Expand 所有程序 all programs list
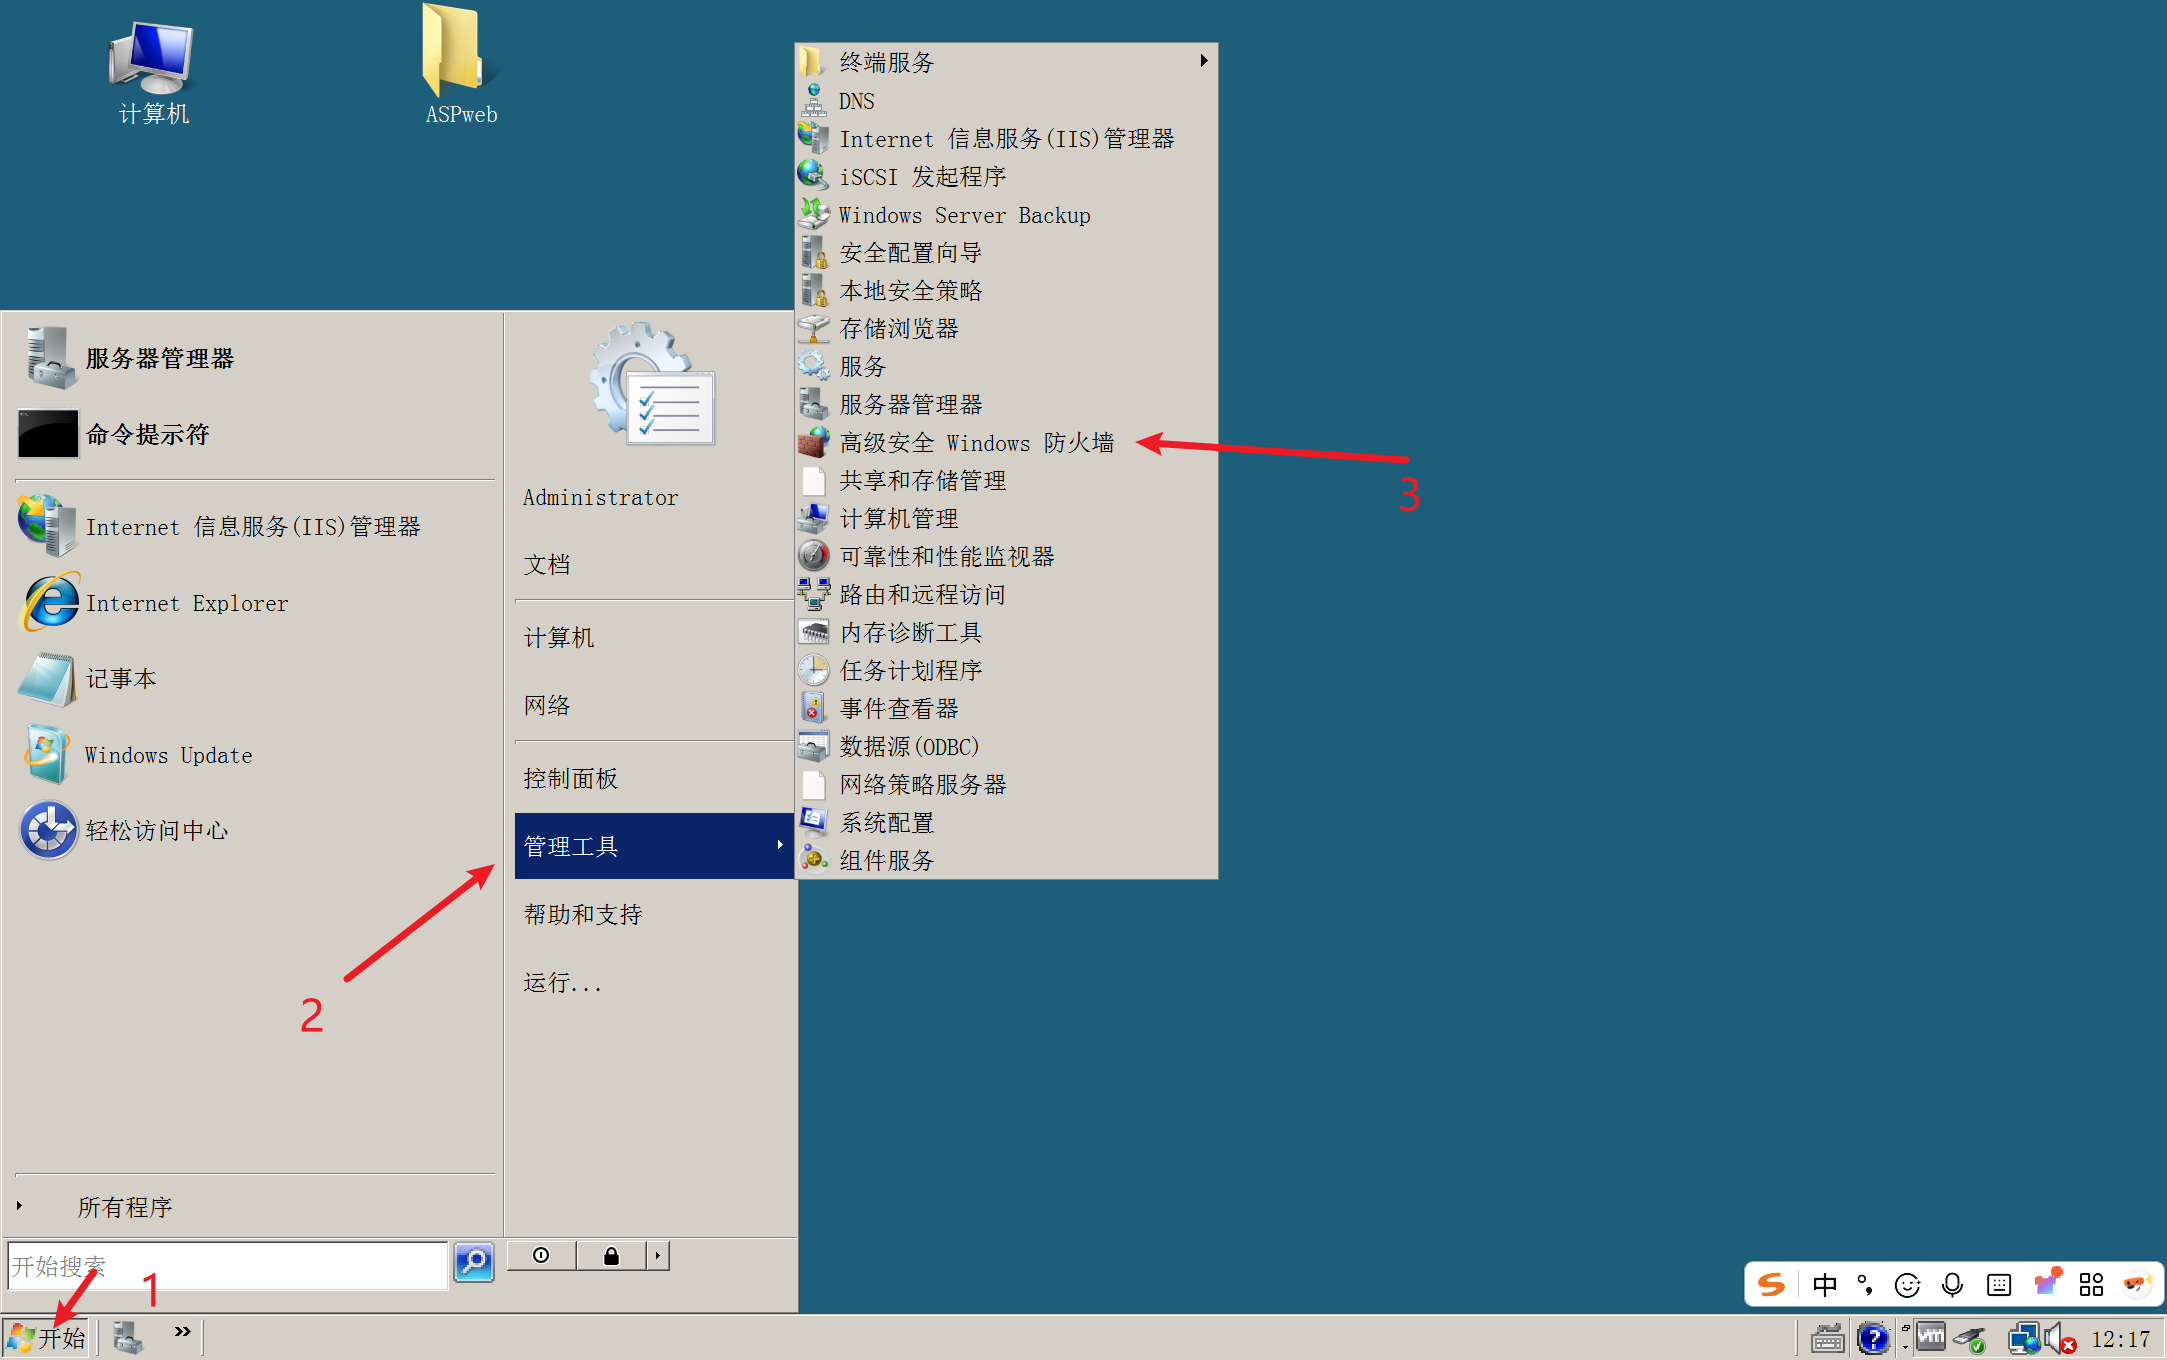Screen dimensions: 2167x1360 [x=124, y=1207]
